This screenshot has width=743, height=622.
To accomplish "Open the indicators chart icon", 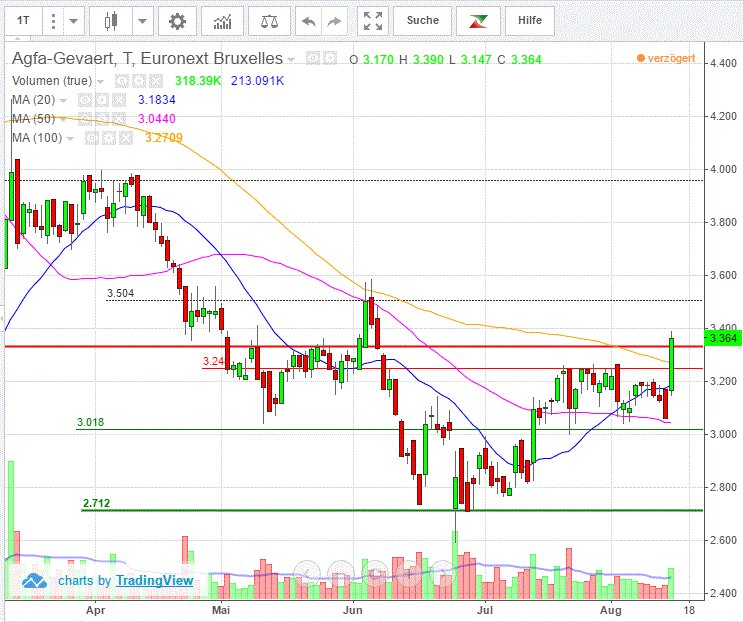I will [x=224, y=21].
